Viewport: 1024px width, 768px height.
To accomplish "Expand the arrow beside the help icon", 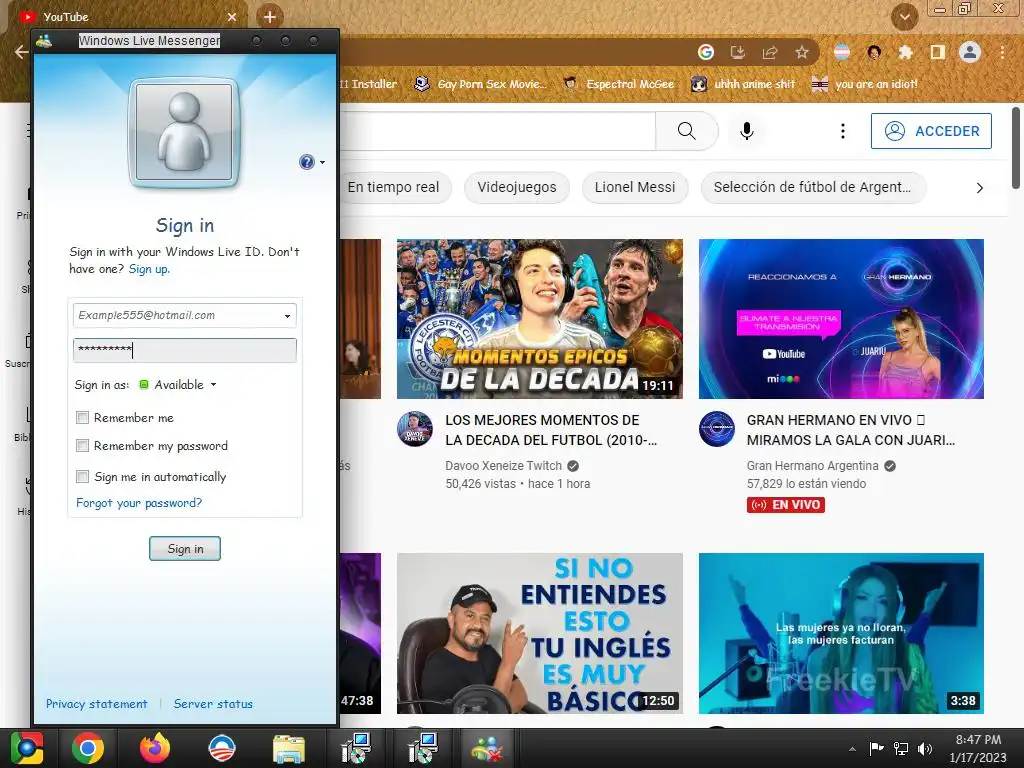I will (322, 163).
